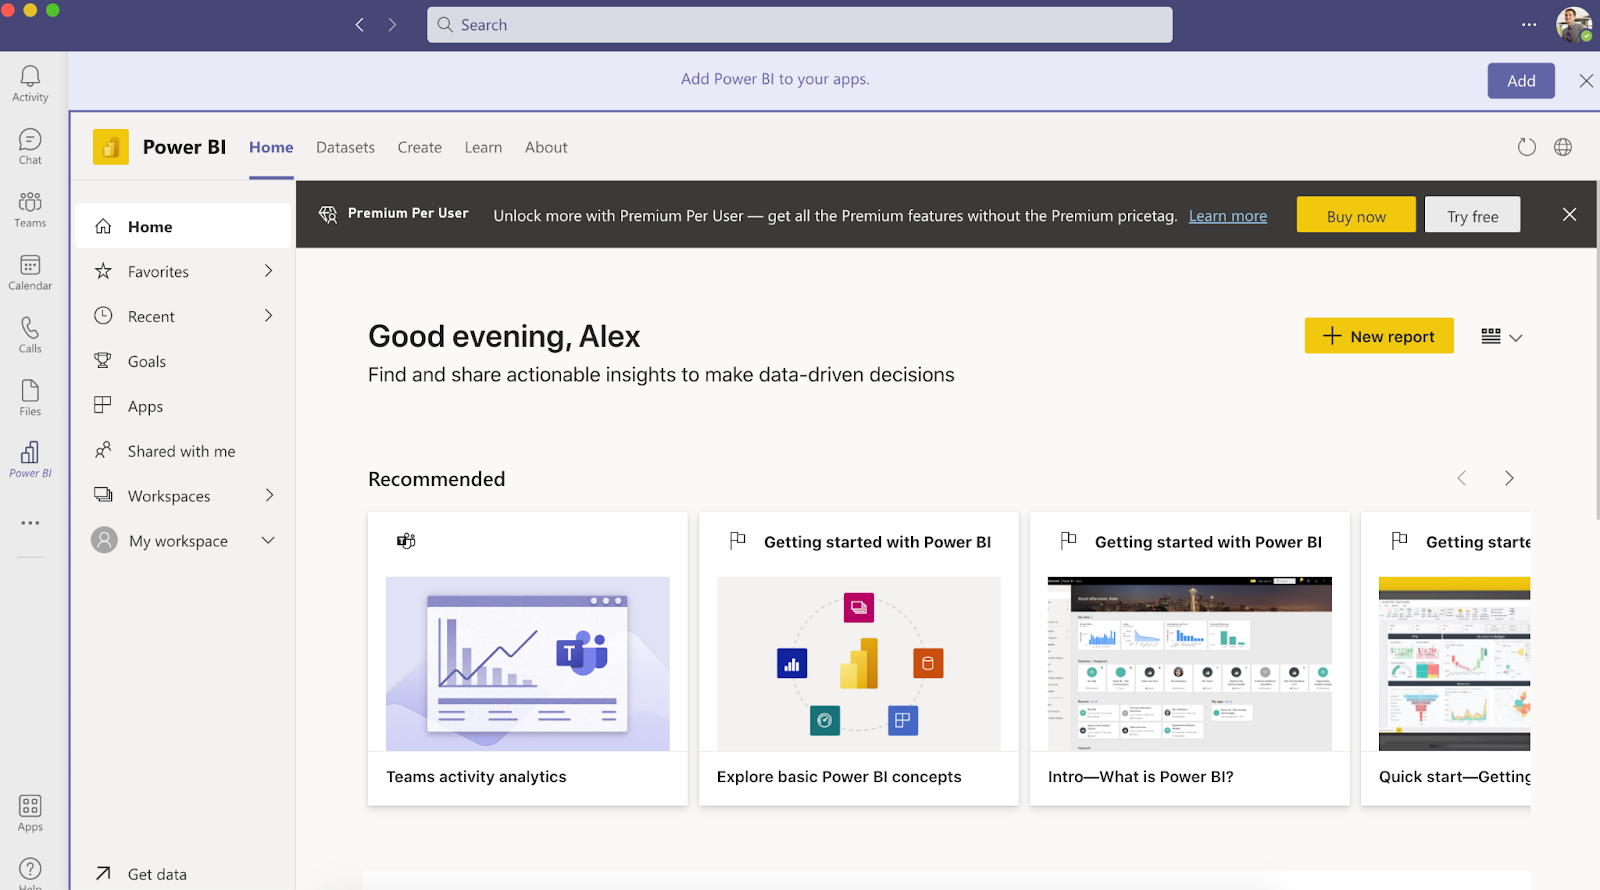Show more apps ellipsis in left rail

[30, 523]
